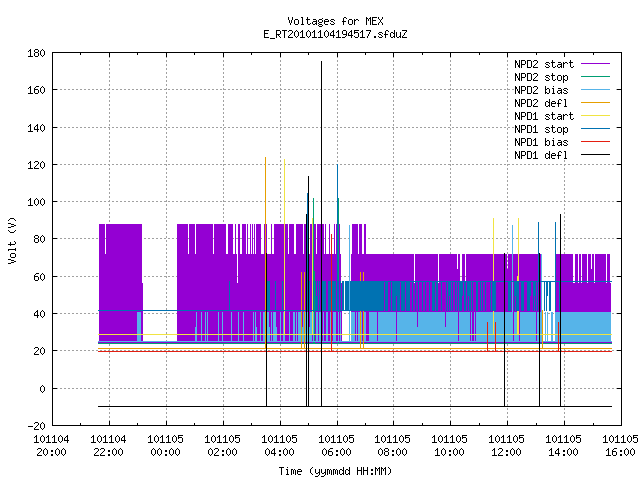Click the 101105 06:00 x-axis tick label
The image size is (640, 480).
336,446
